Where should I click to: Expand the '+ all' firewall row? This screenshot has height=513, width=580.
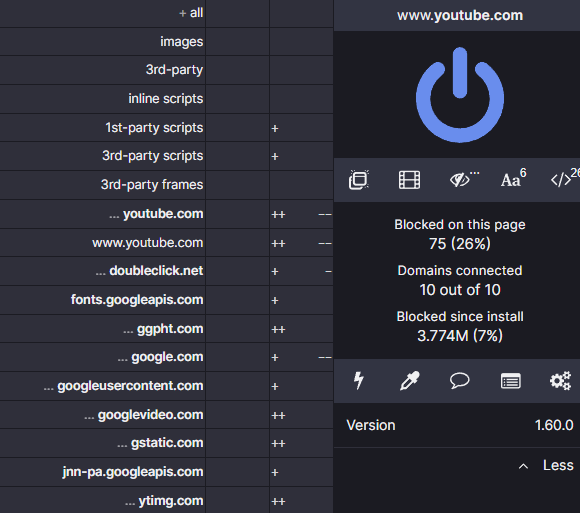[x=191, y=13]
